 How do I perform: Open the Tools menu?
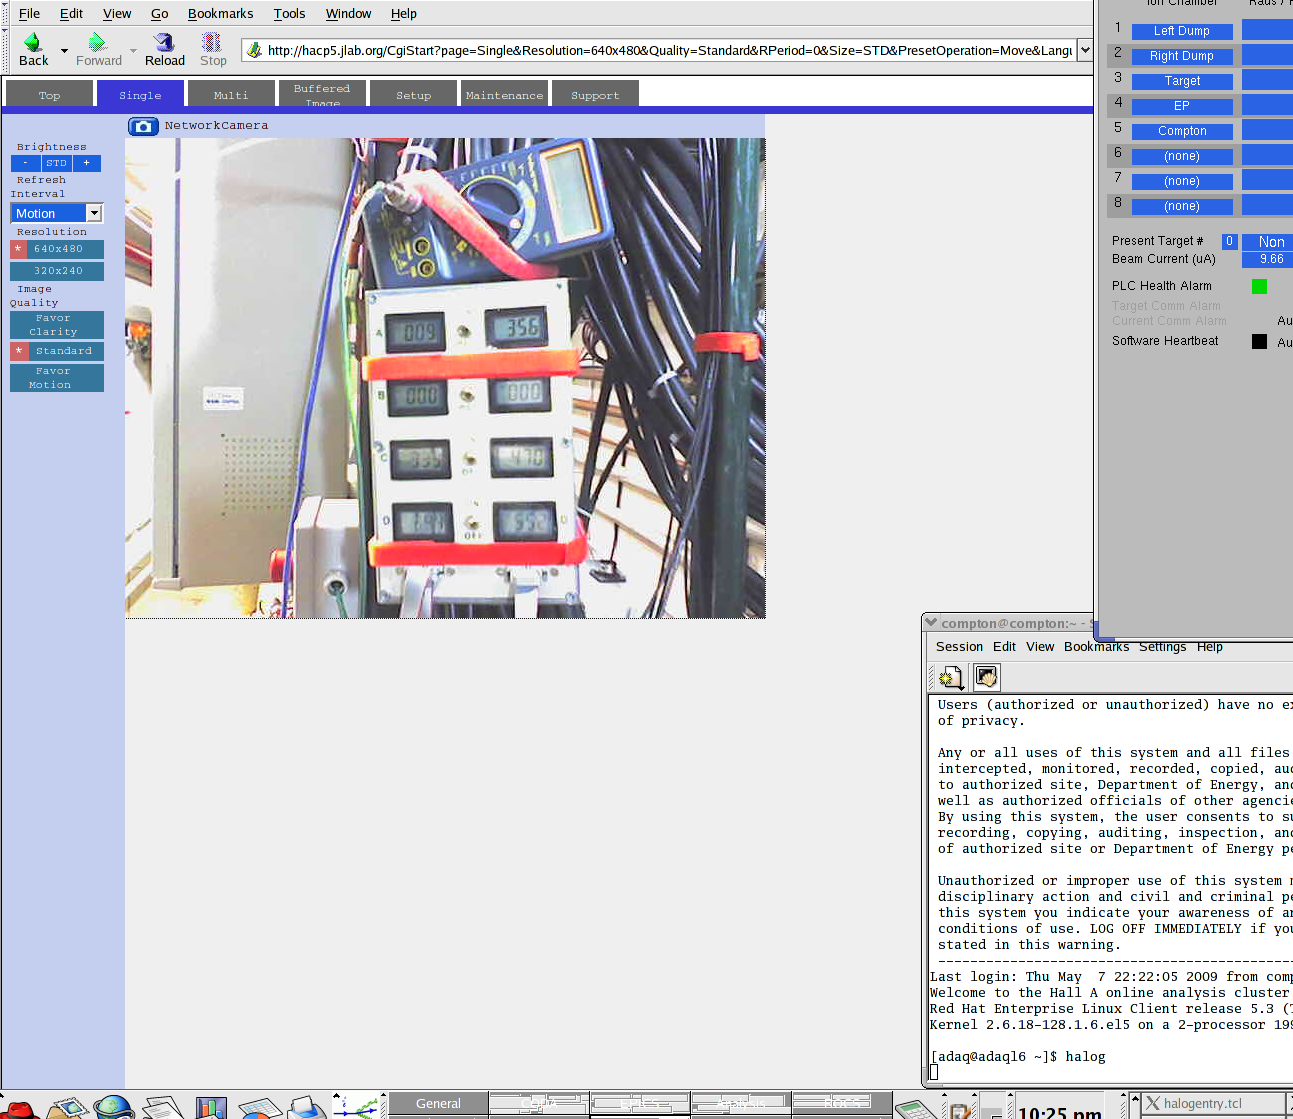point(289,14)
